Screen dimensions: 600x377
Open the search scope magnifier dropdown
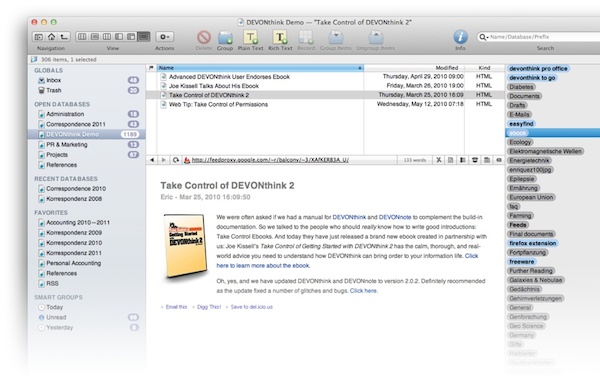pos(483,37)
